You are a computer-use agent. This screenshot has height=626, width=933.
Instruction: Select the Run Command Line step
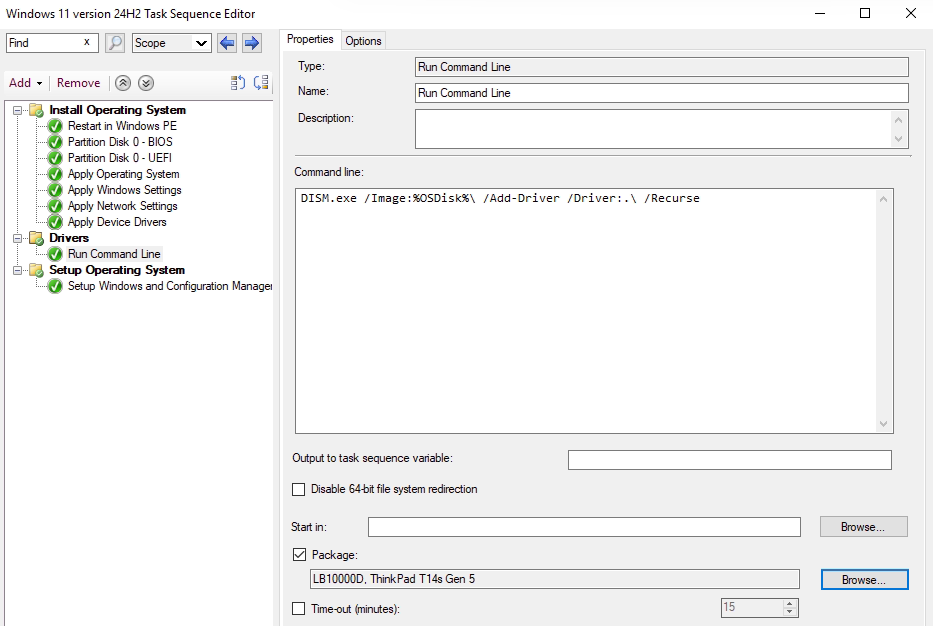tap(114, 254)
